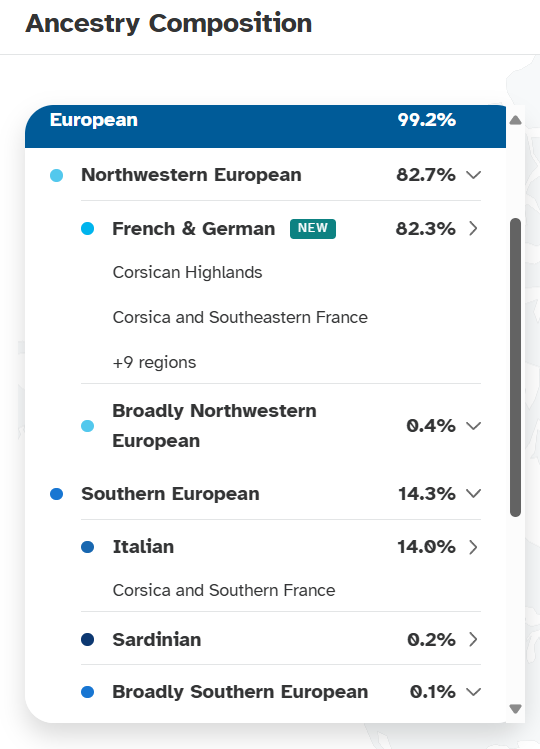The height and width of the screenshot is (749, 540).
Task: Click the vertical scrollbar thumb
Action: pyautogui.click(x=515, y=367)
